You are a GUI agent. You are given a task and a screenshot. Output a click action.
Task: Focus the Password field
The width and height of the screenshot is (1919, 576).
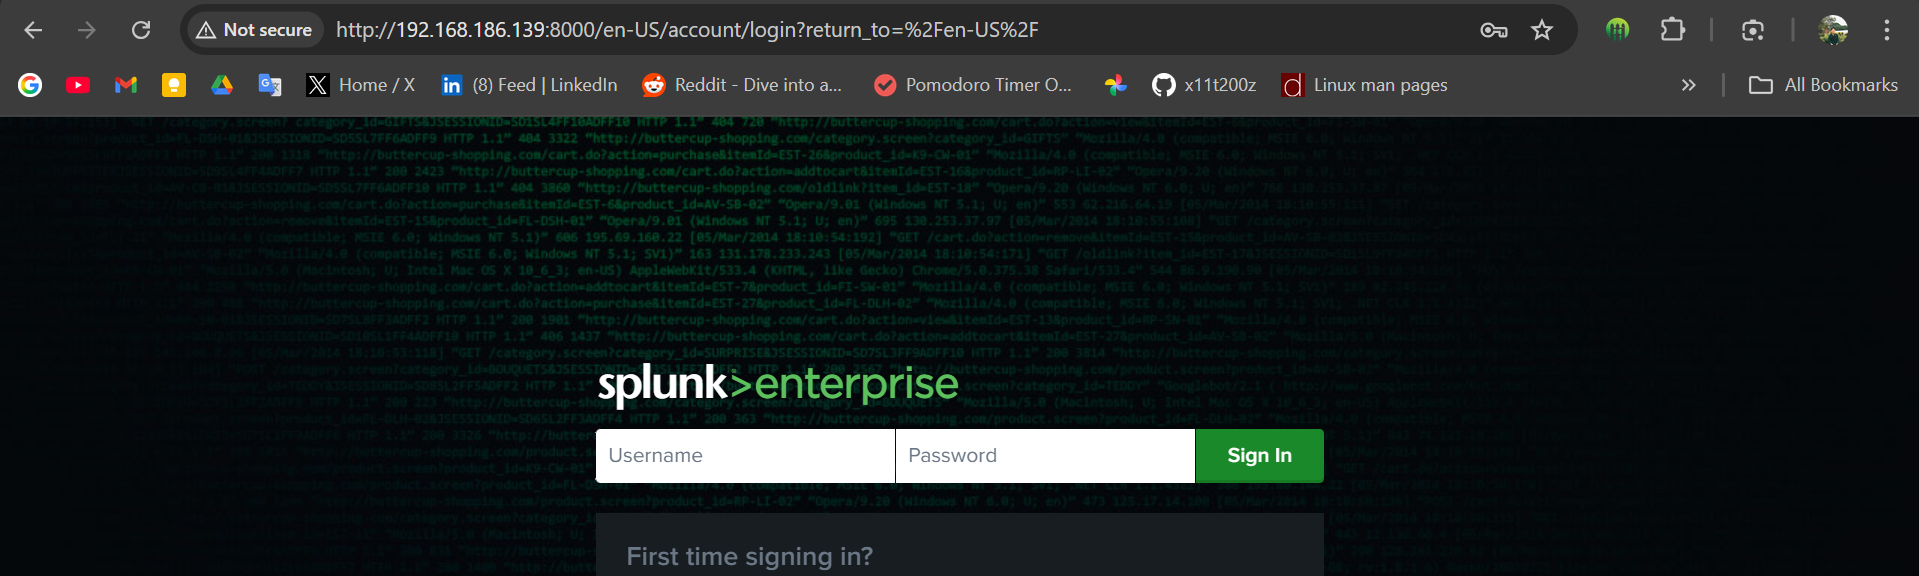1045,456
